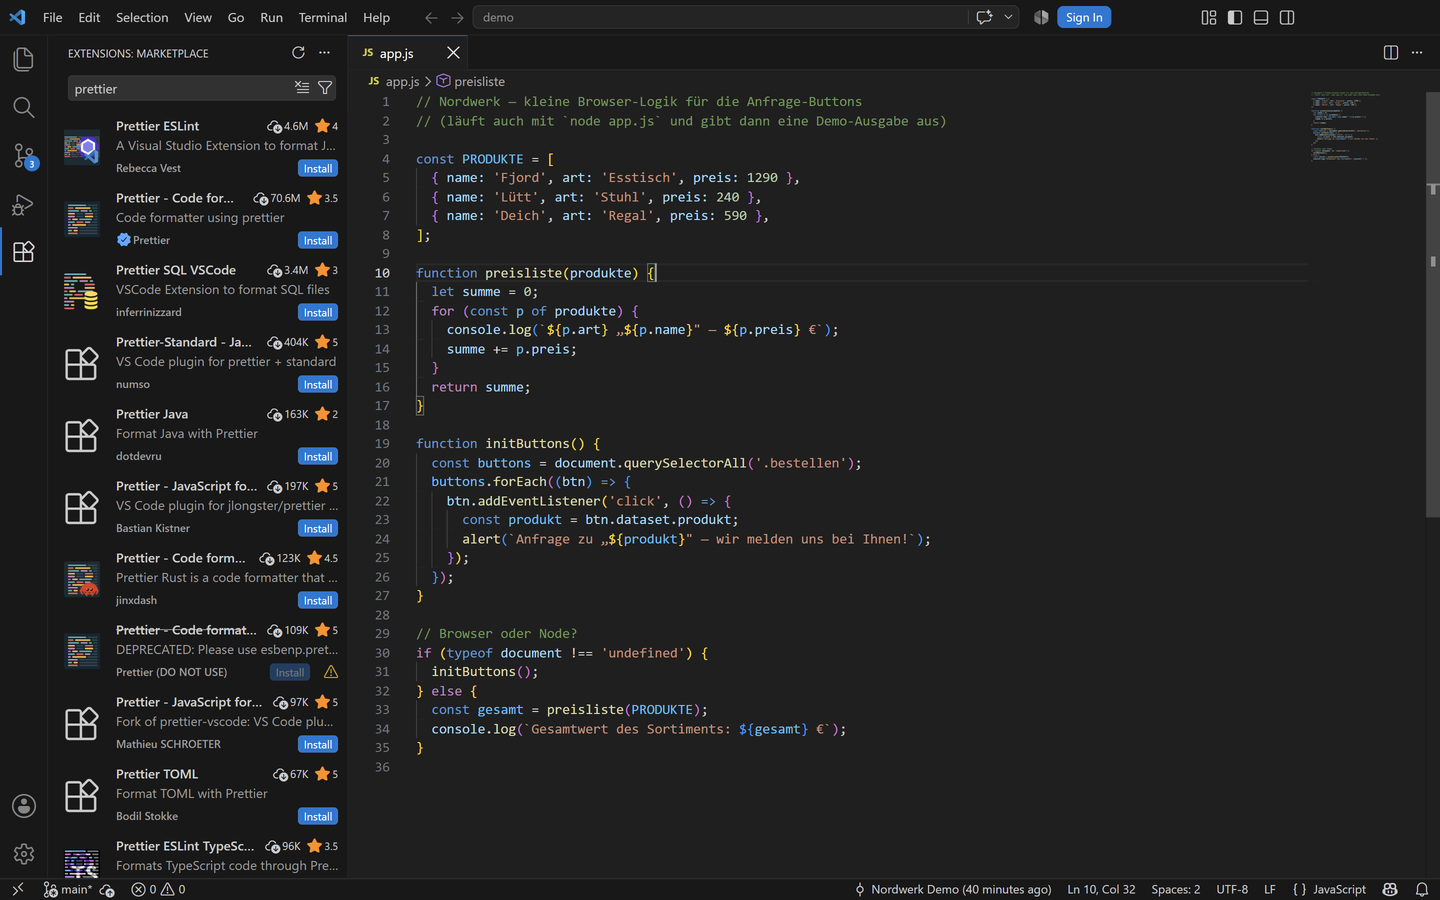Open the preisliste breadcrumb symbol

[x=471, y=81]
